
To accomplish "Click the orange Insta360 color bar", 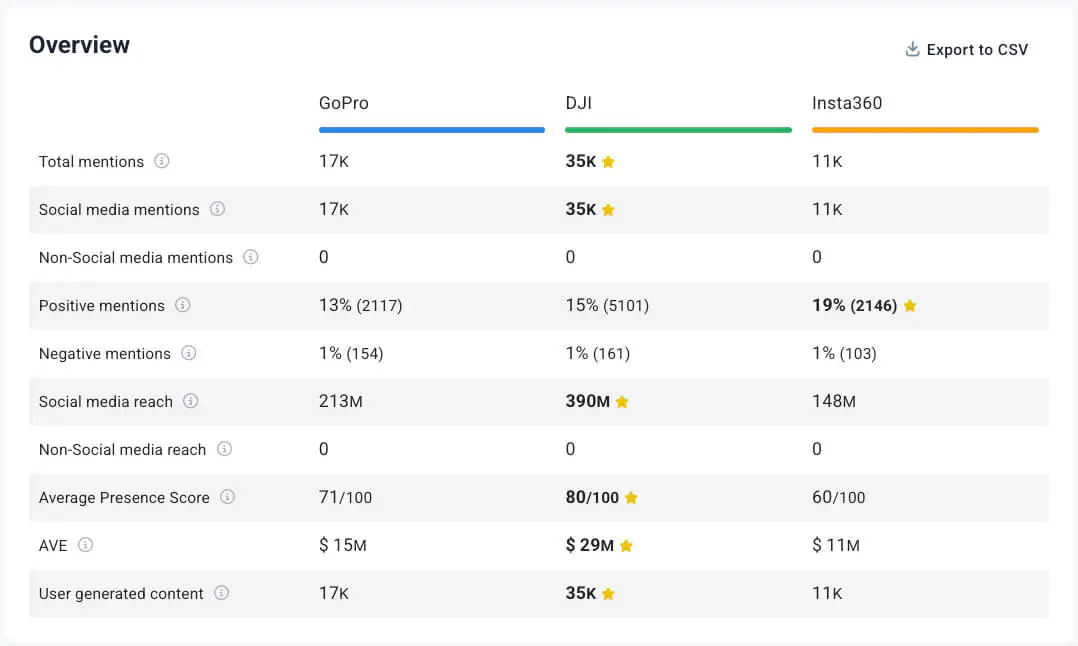I will tap(925, 130).
